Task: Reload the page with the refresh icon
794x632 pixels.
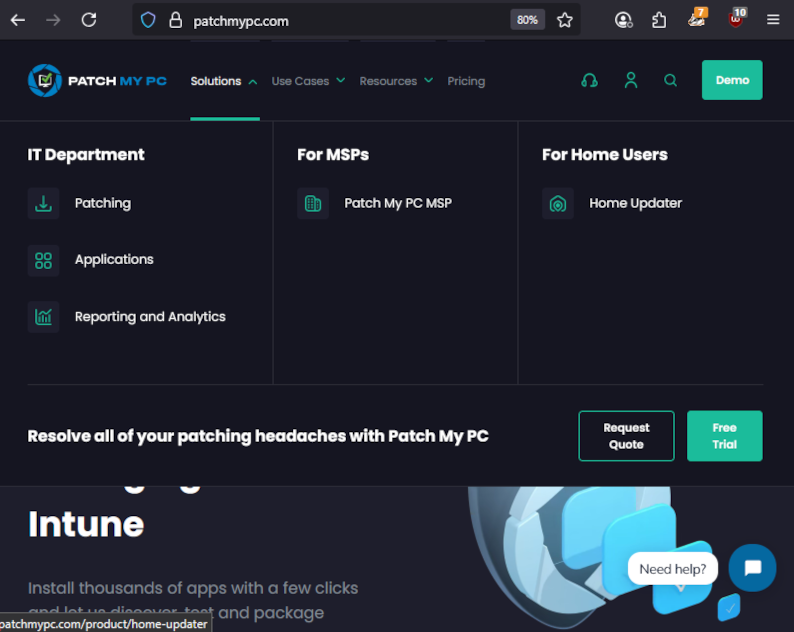Action: click(x=89, y=20)
